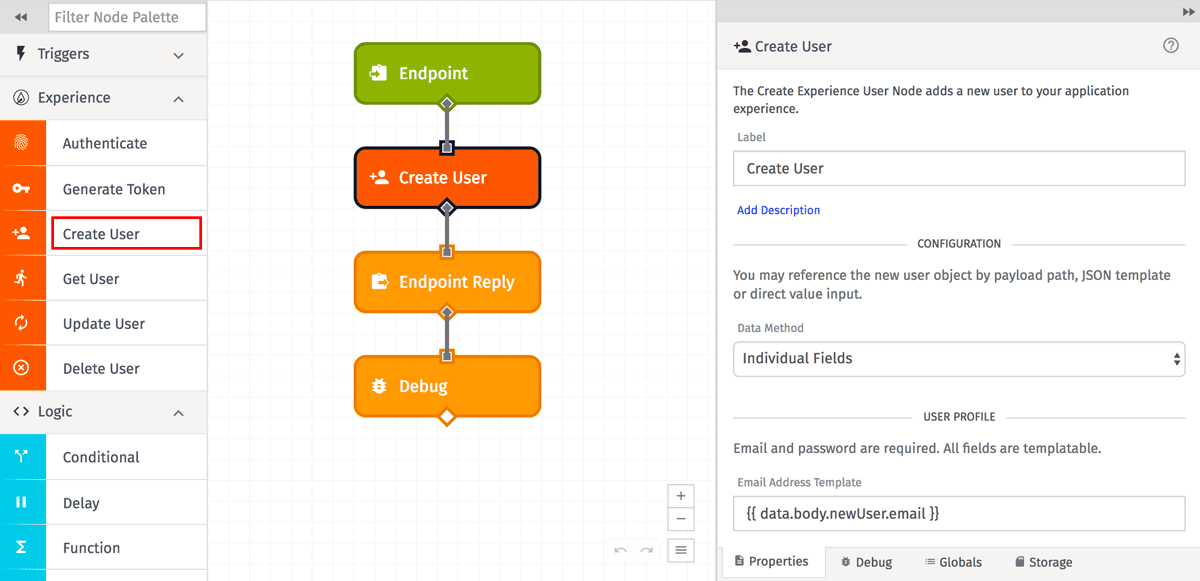Image resolution: width=1200 pixels, height=581 pixels.
Task: Click the Update User refresh icon
Action: 21,323
